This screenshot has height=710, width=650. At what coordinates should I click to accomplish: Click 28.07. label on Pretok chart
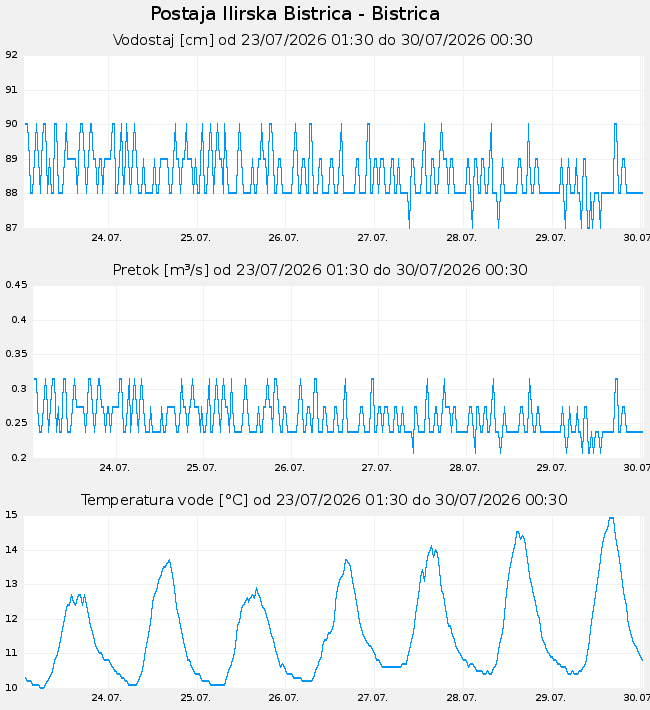pos(464,468)
